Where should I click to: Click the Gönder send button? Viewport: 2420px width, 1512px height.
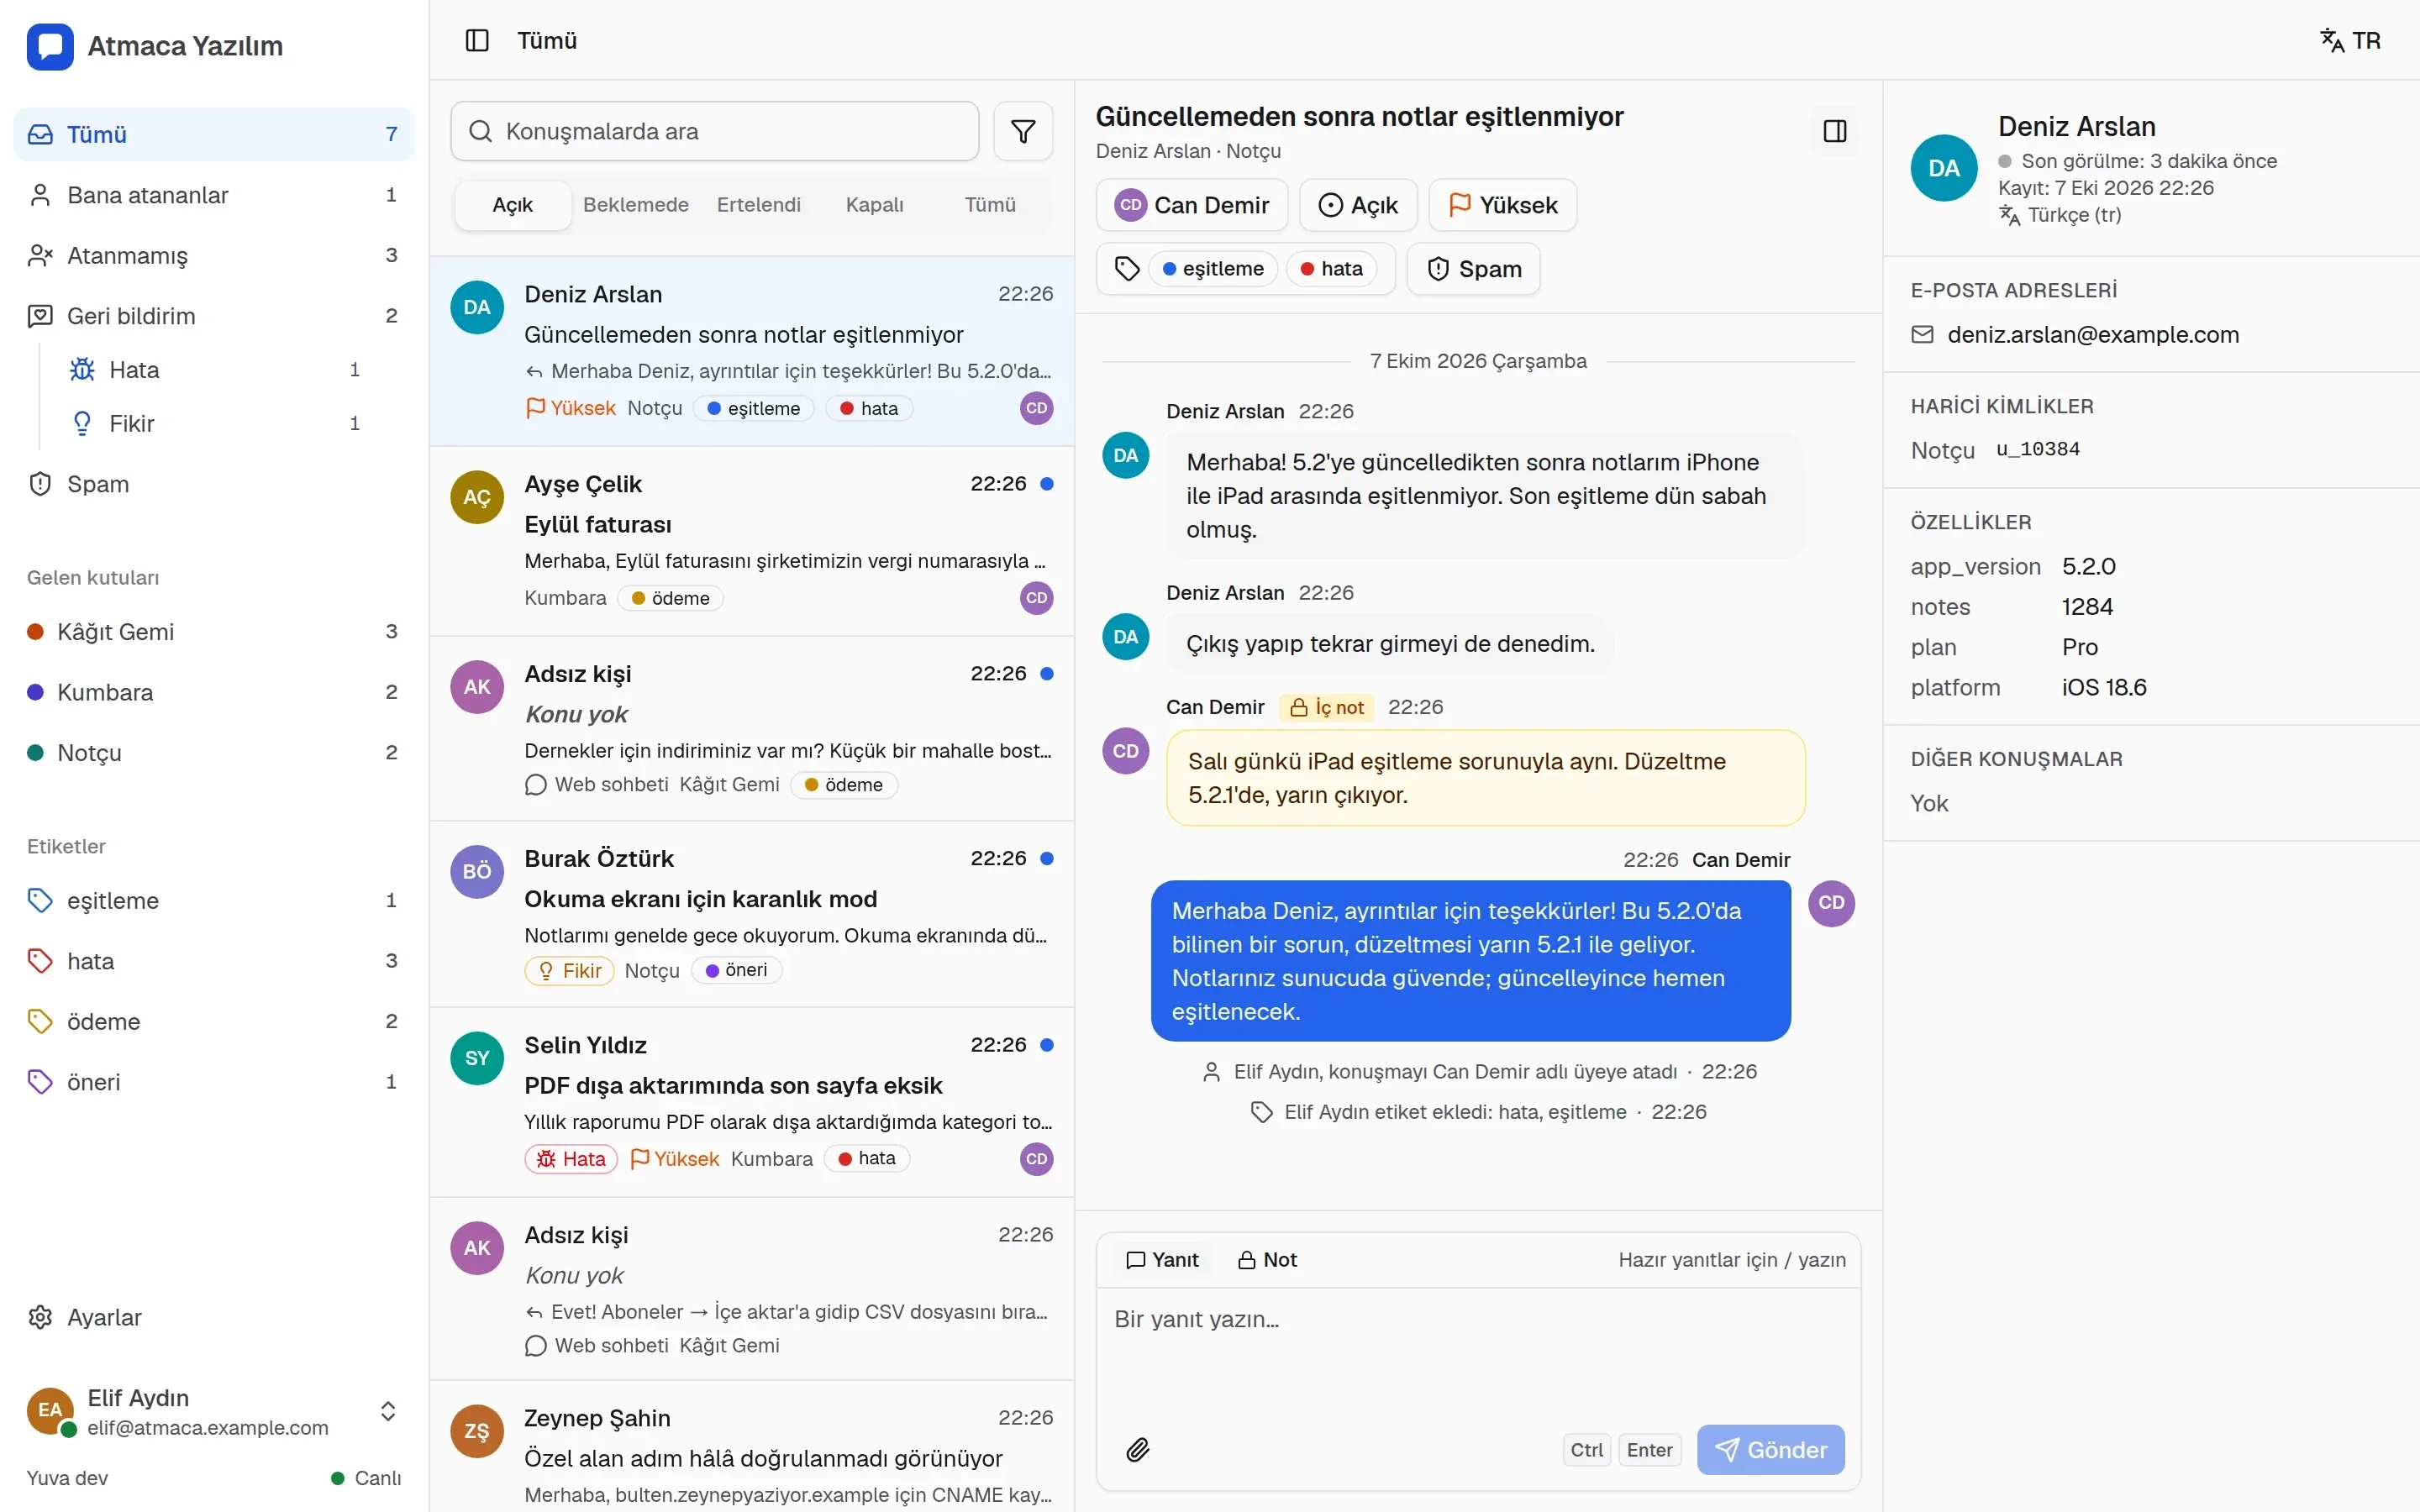1770,1449
